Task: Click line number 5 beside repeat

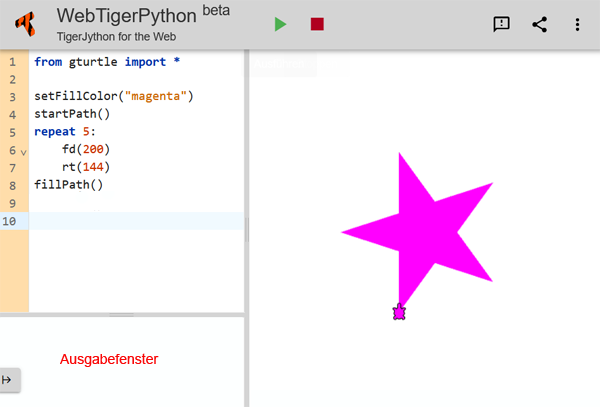Action: [x=12, y=132]
